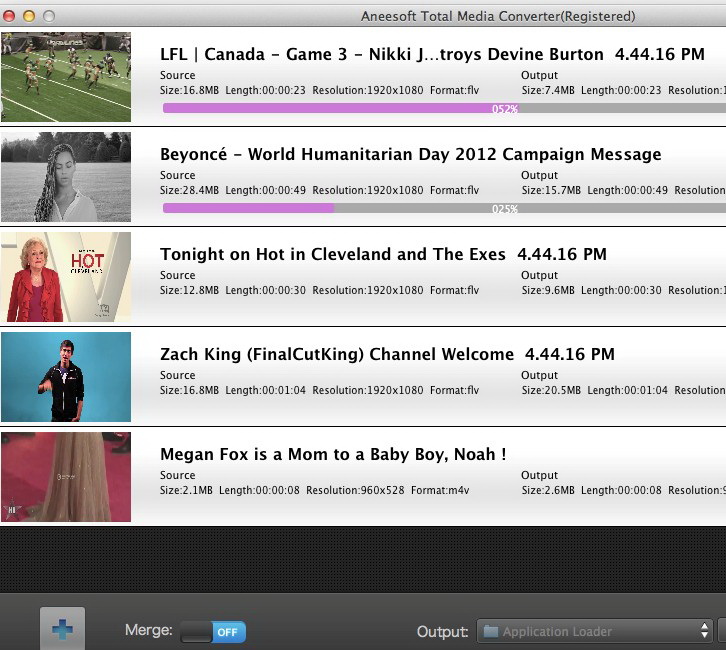The width and height of the screenshot is (726, 650).
Task: Select the LFL Canada football thumbnail
Action: click(x=66, y=77)
